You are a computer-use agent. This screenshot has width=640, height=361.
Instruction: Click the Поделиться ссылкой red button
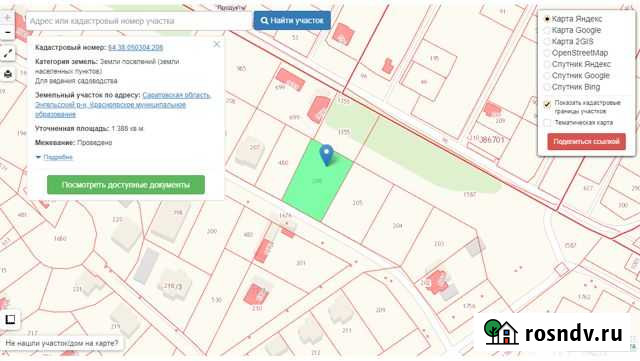pos(586,142)
